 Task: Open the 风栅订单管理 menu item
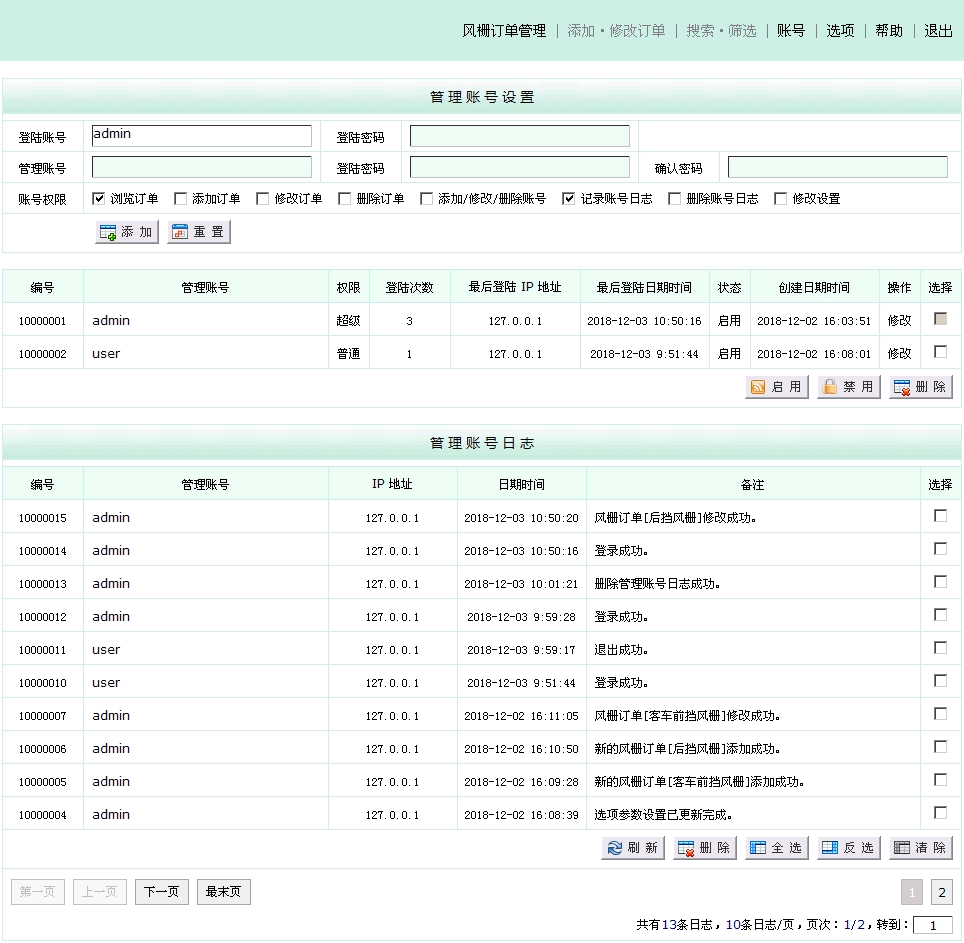[504, 30]
